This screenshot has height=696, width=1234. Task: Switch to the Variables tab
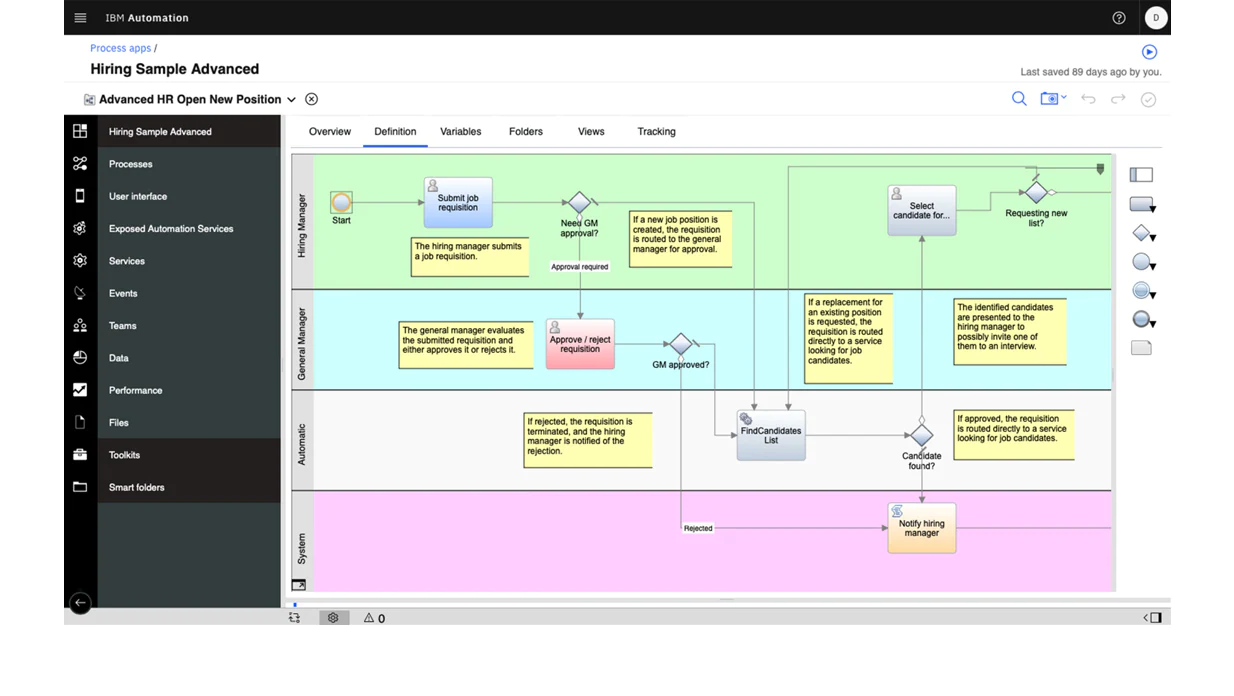point(460,131)
